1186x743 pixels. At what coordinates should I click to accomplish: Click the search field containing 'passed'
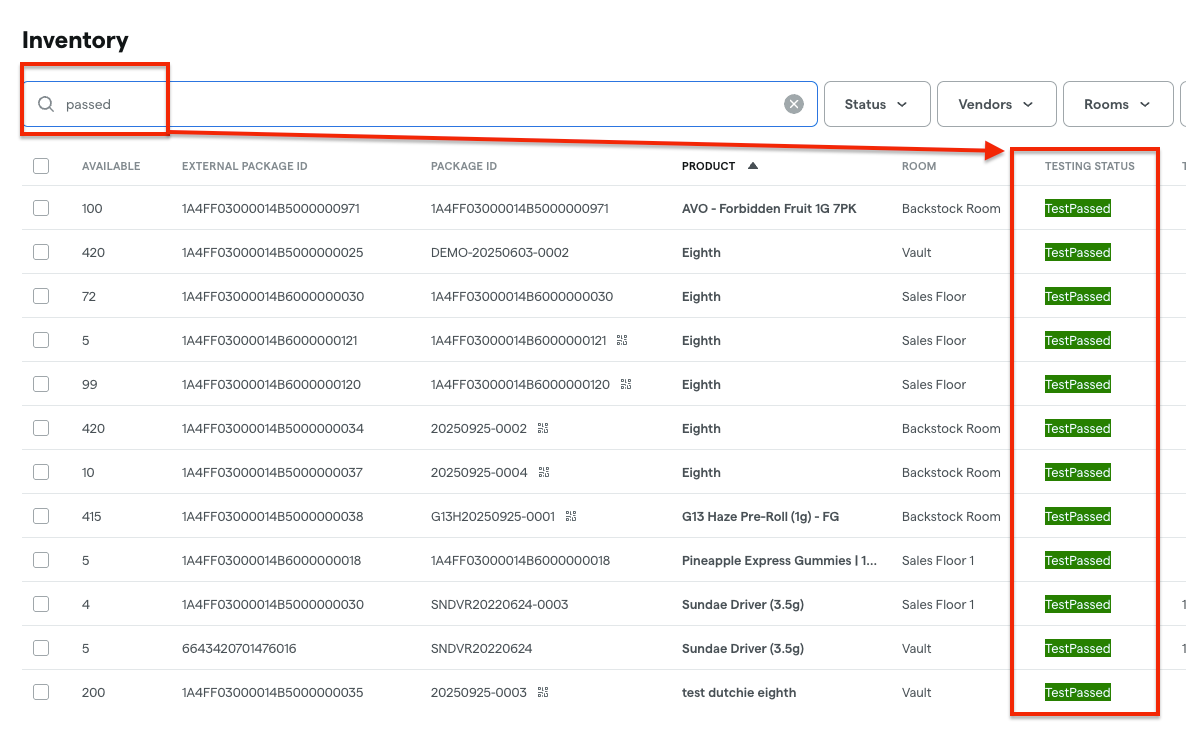(x=420, y=104)
